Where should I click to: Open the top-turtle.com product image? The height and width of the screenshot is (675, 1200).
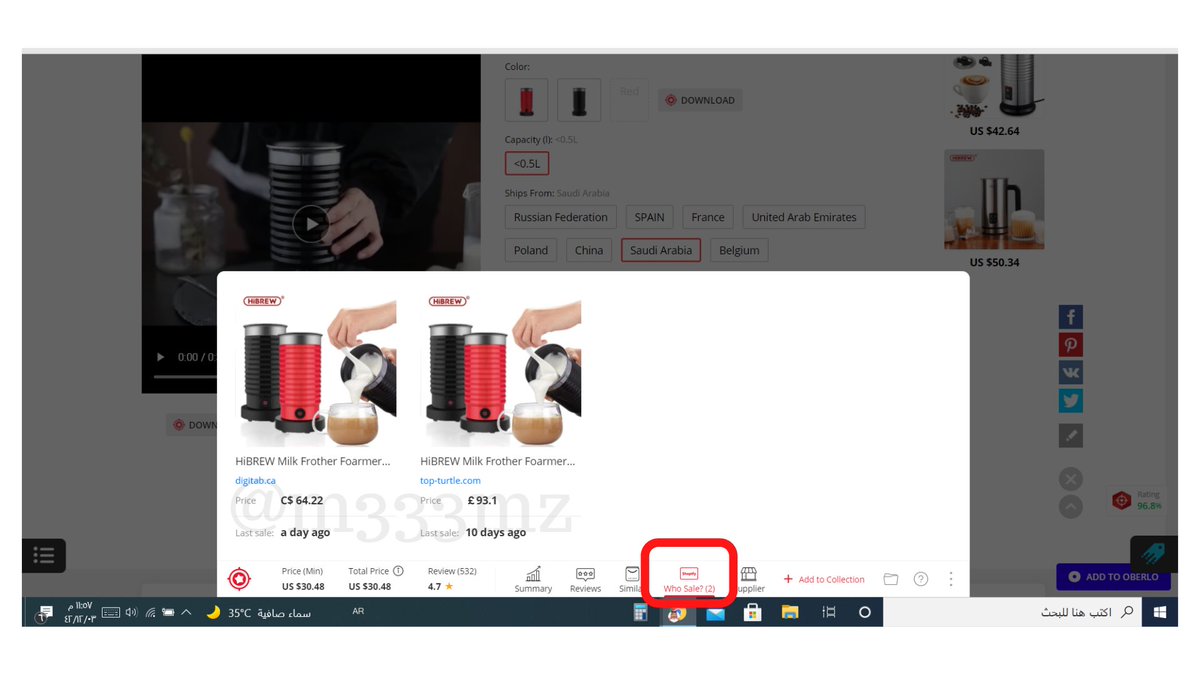click(501, 368)
